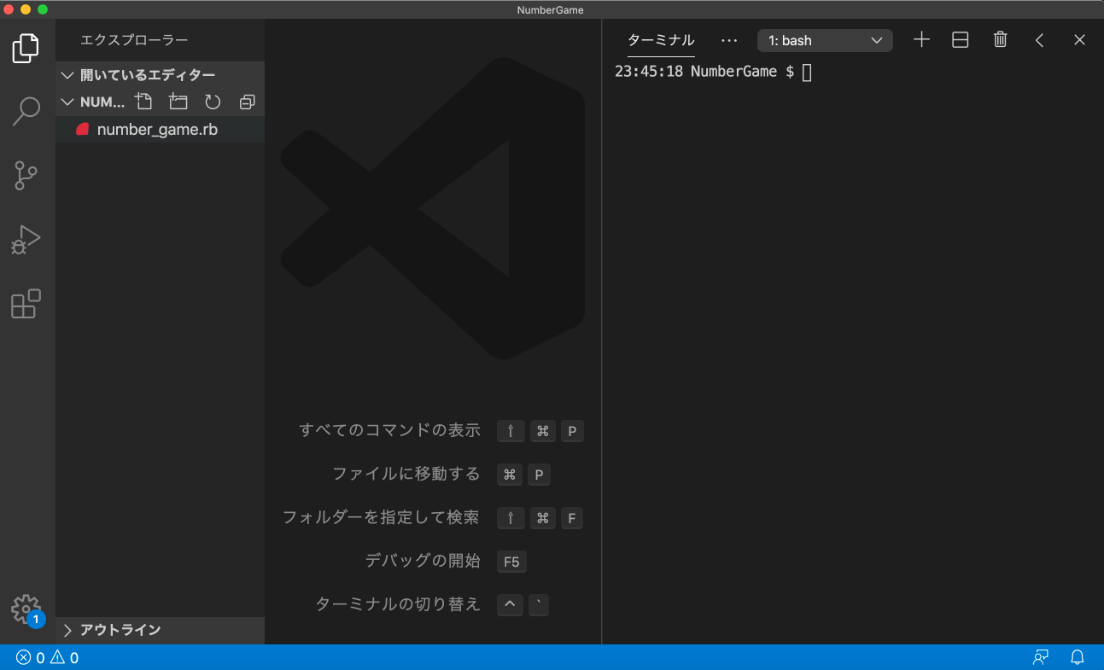Open the Source Control view

[x=26, y=175]
